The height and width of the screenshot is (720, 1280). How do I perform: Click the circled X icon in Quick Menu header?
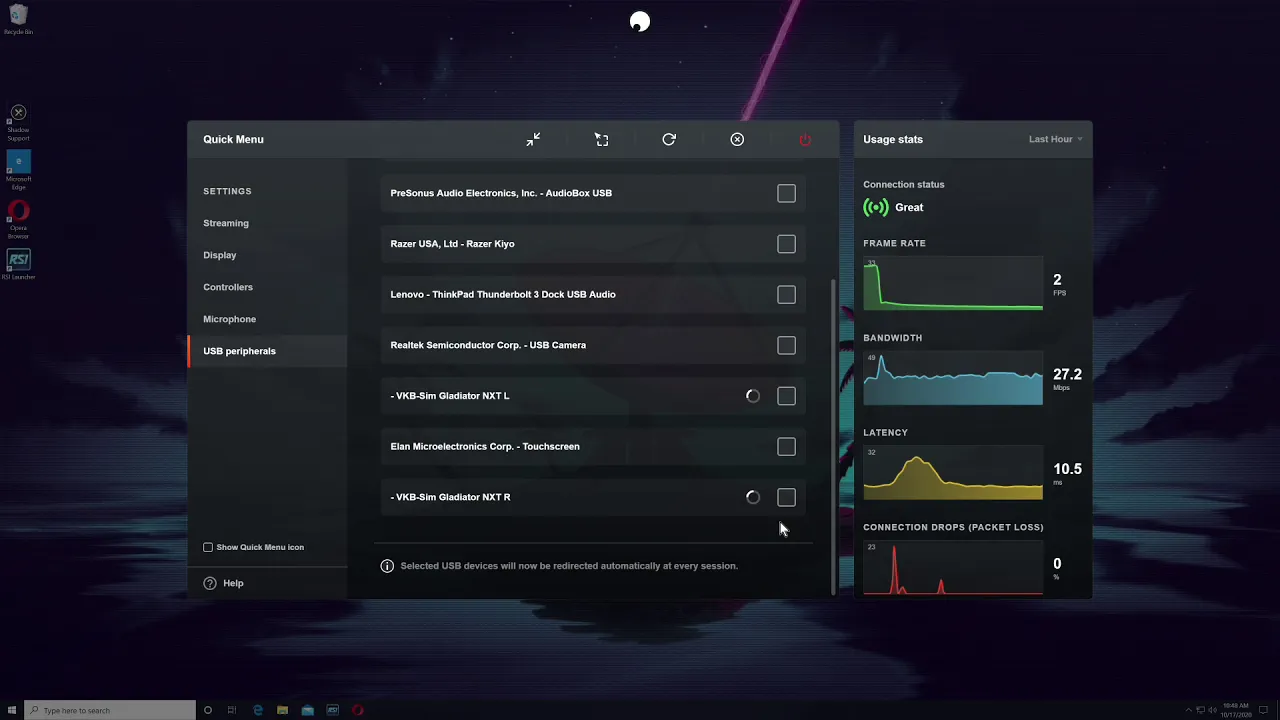pos(737,139)
